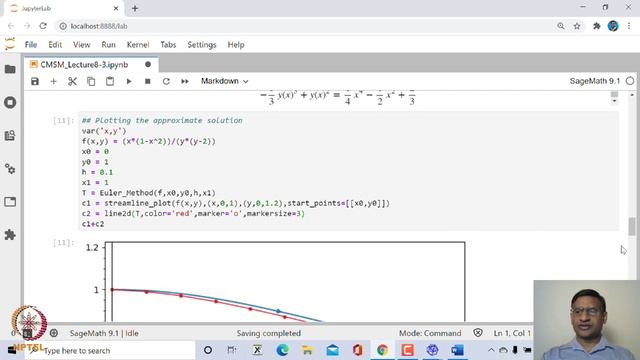The image size is (640, 360).
Task: Restart the kernel
Action: pyautogui.click(x=166, y=81)
